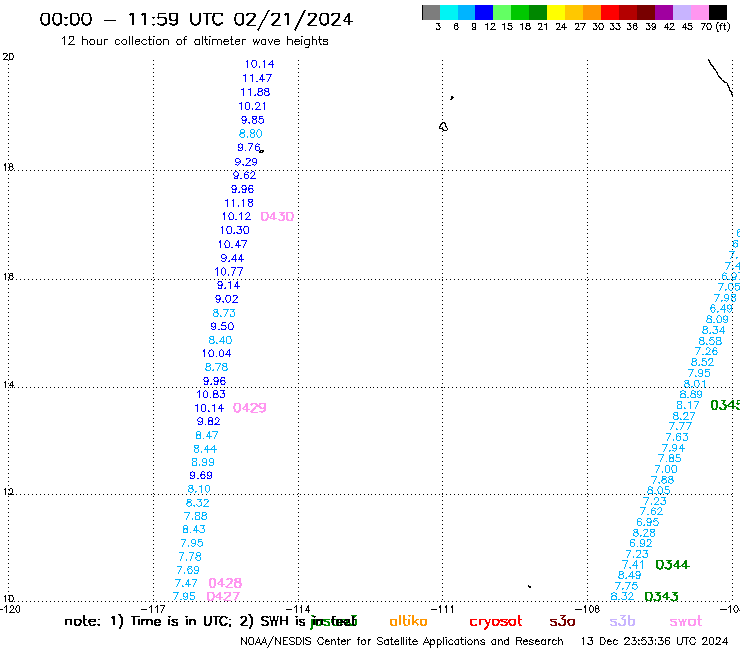This screenshot has height=650, width=740.
Task: Click the wave height value 8.49
Action: (630, 575)
